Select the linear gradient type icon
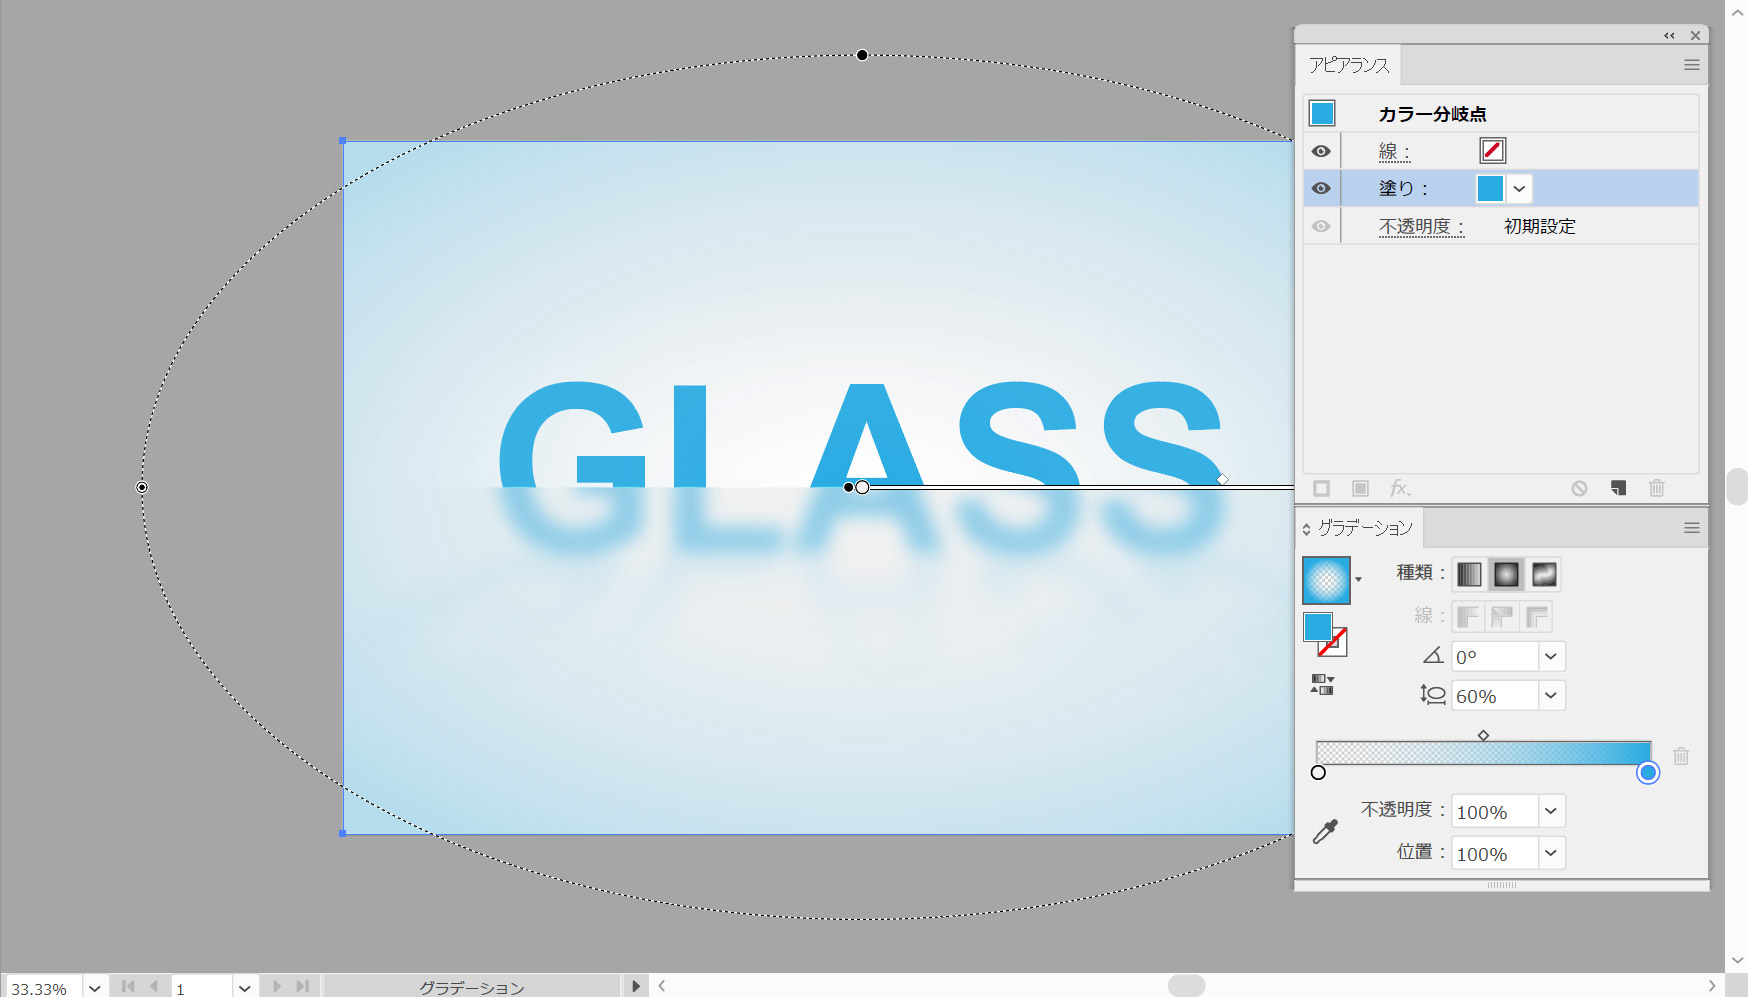Screen dimensions: 1748x997 (1469, 574)
